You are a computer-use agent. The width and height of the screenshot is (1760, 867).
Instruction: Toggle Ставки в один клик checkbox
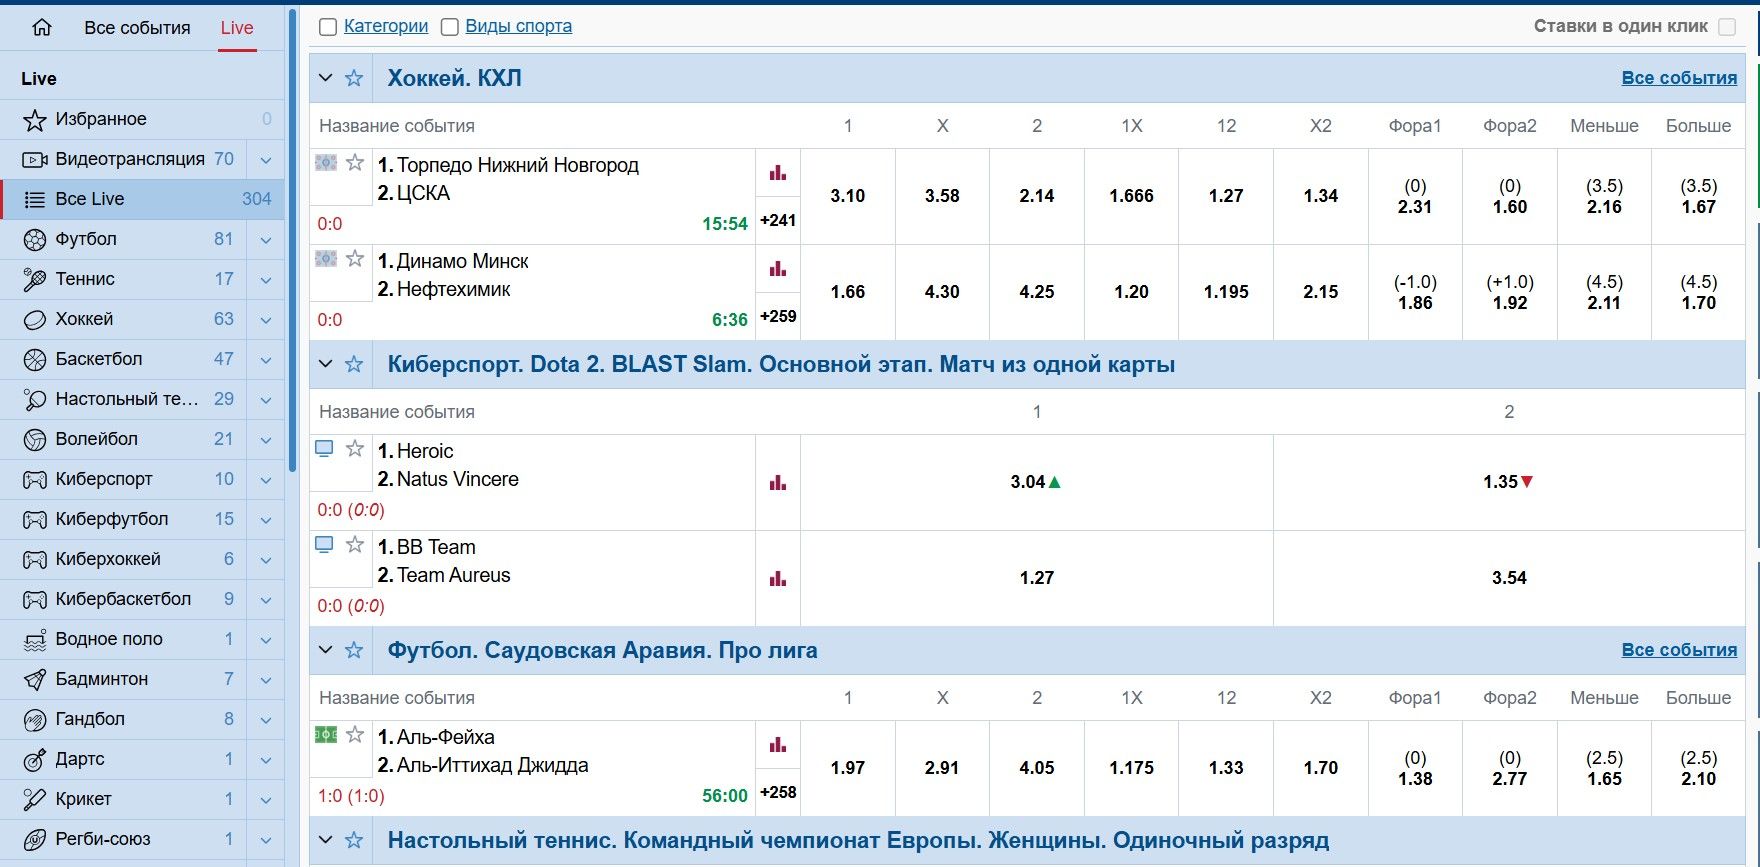pos(1727,27)
